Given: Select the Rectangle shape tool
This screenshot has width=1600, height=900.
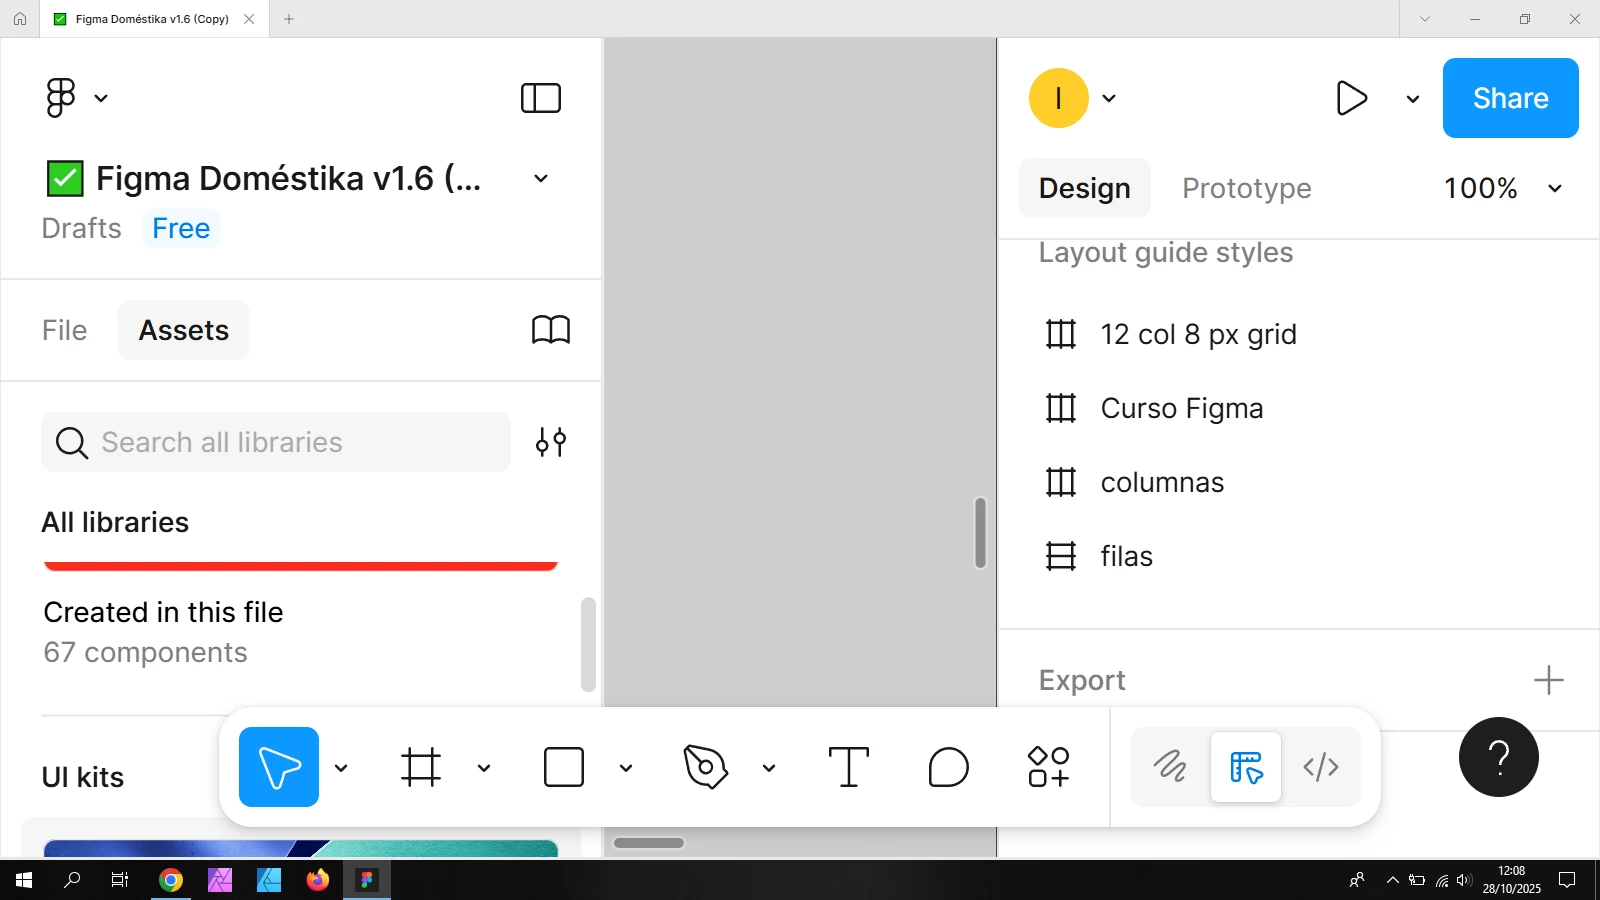Looking at the screenshot, I should pyautogui.click(x=564, y=767).
